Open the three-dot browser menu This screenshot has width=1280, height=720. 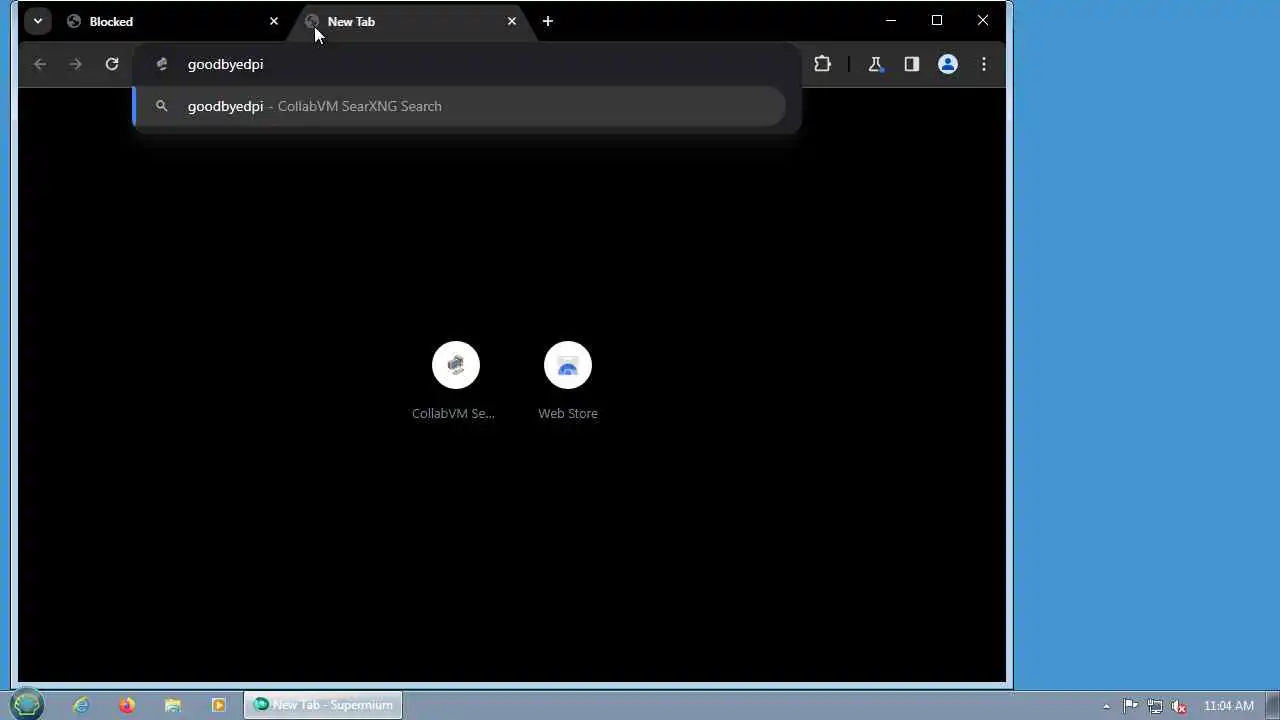984,64
